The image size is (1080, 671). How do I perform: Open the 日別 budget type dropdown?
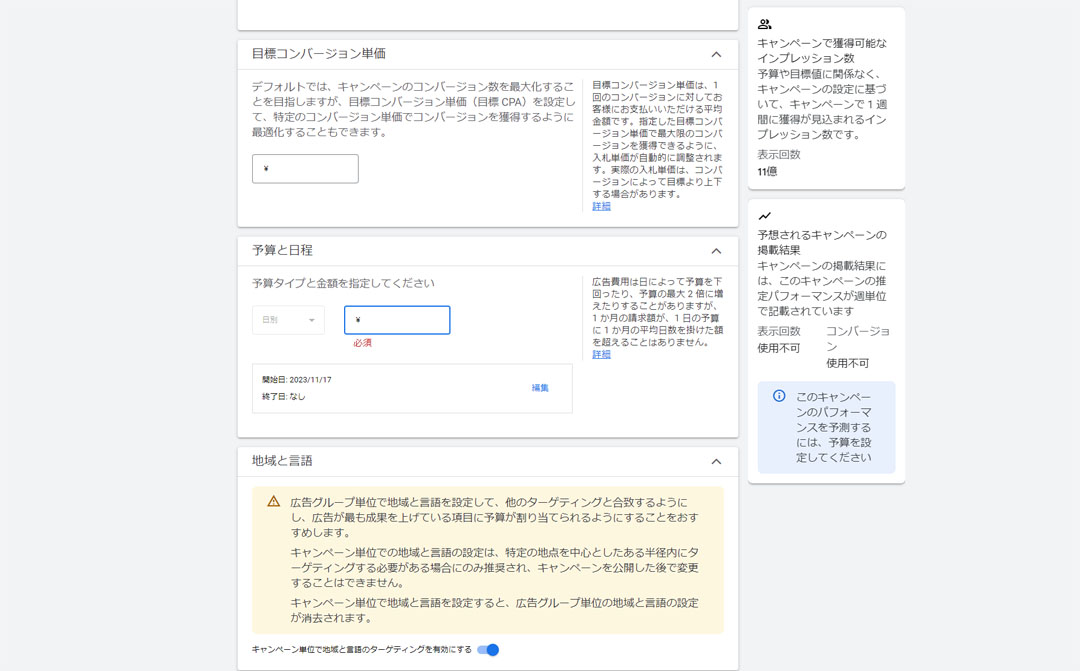click(288, 320)
